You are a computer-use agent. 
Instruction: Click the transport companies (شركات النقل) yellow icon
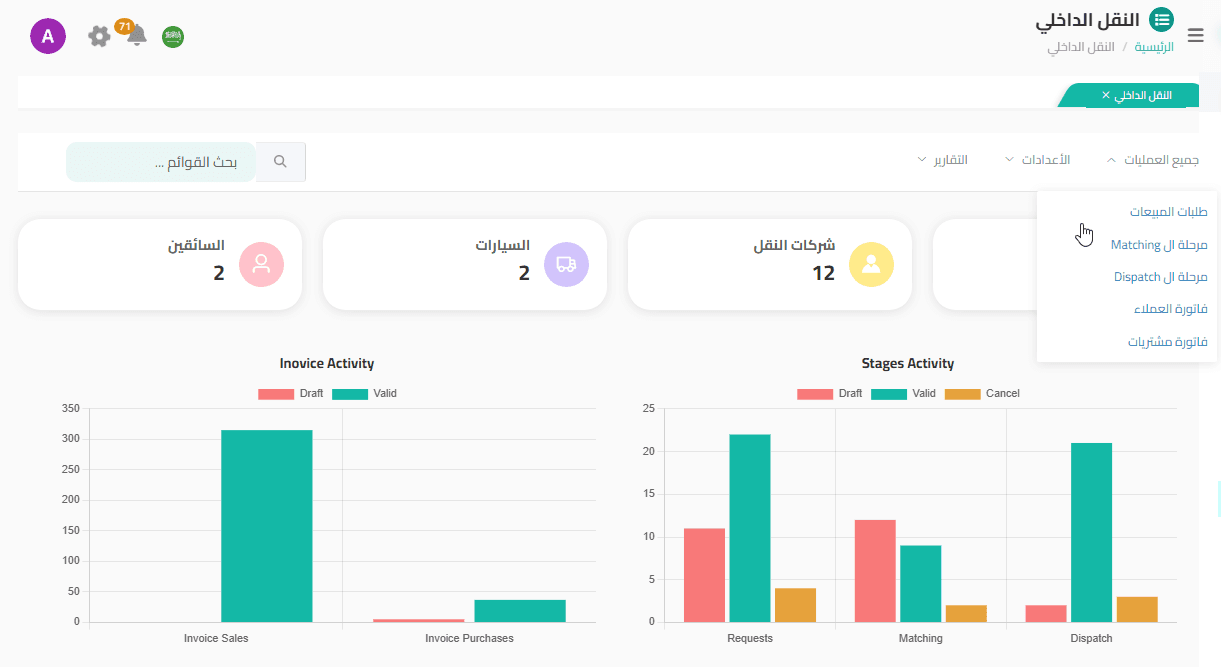871,264
